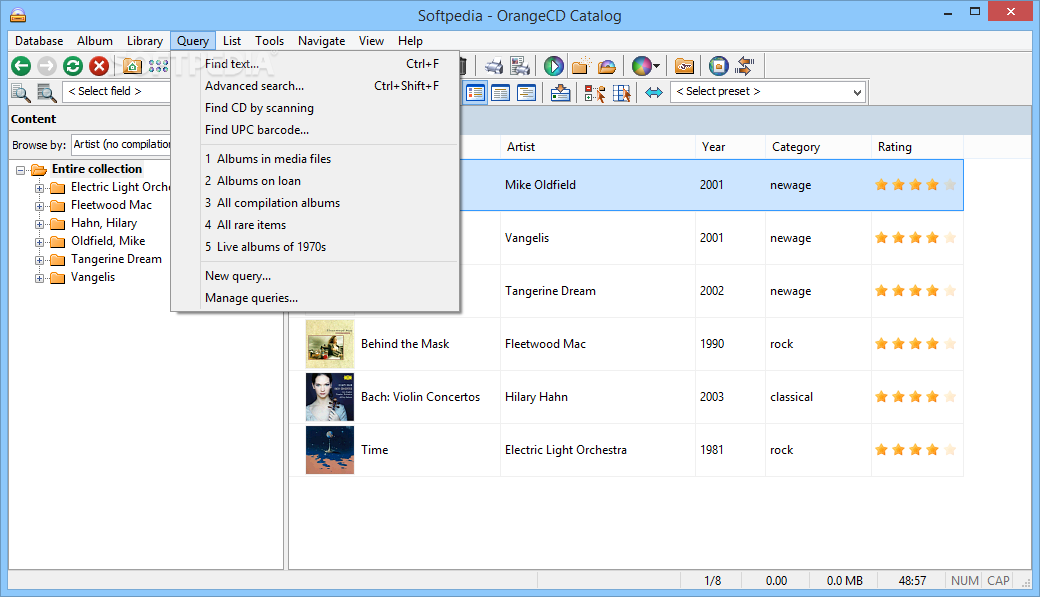Expand the Fleetwood Mac folder node
Viewport: 1040px width, 597px height.
tap(39, 206)
